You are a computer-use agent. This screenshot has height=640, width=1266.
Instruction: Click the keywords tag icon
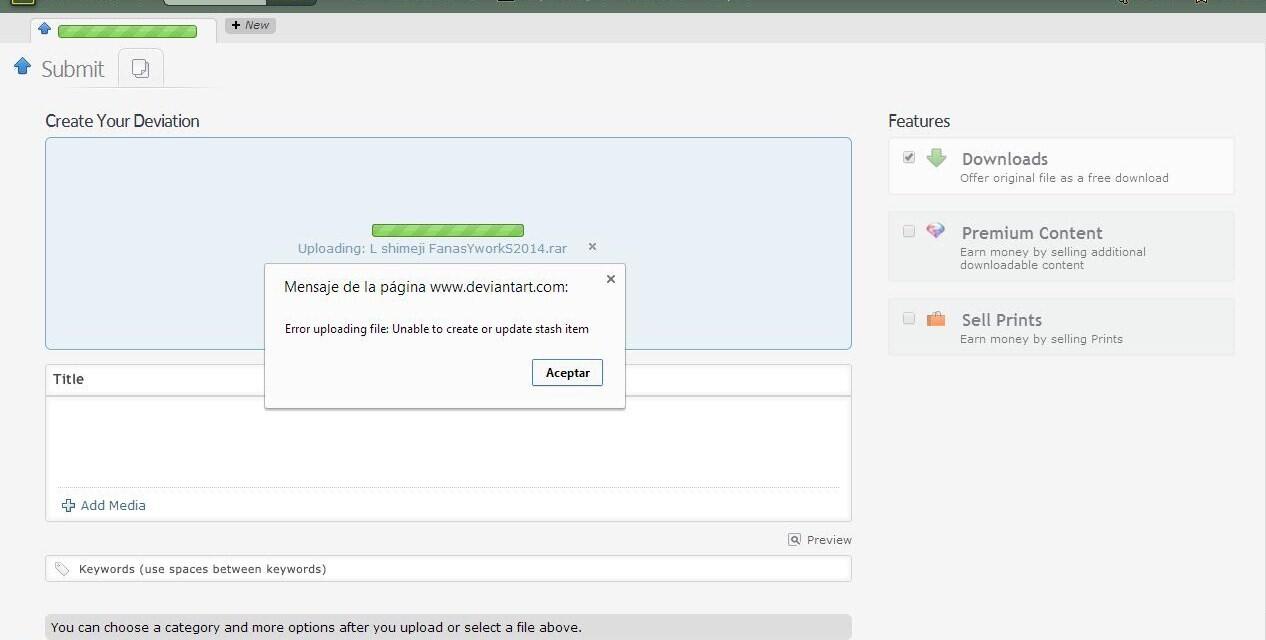[x=62, y=569]
